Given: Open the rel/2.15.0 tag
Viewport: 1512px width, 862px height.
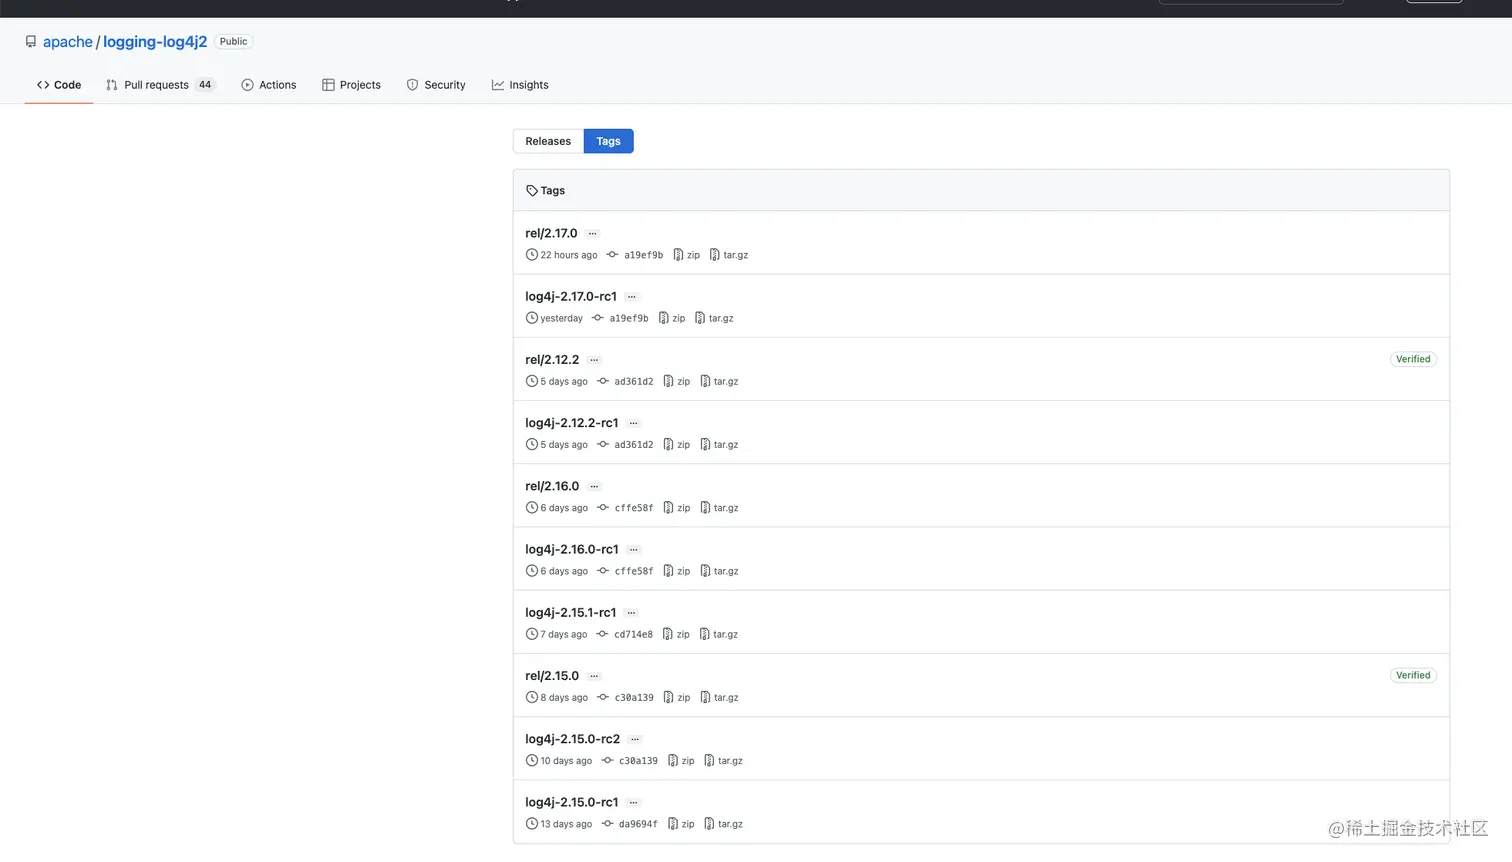Looking at the screenshot, I should [552, 675].
